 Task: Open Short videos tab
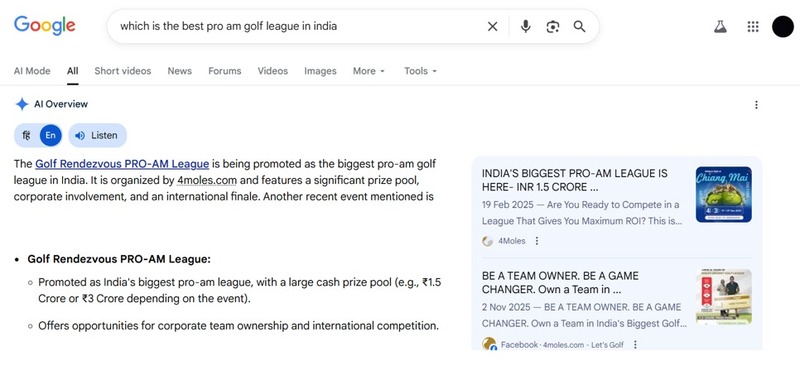[x=122, y=71]
